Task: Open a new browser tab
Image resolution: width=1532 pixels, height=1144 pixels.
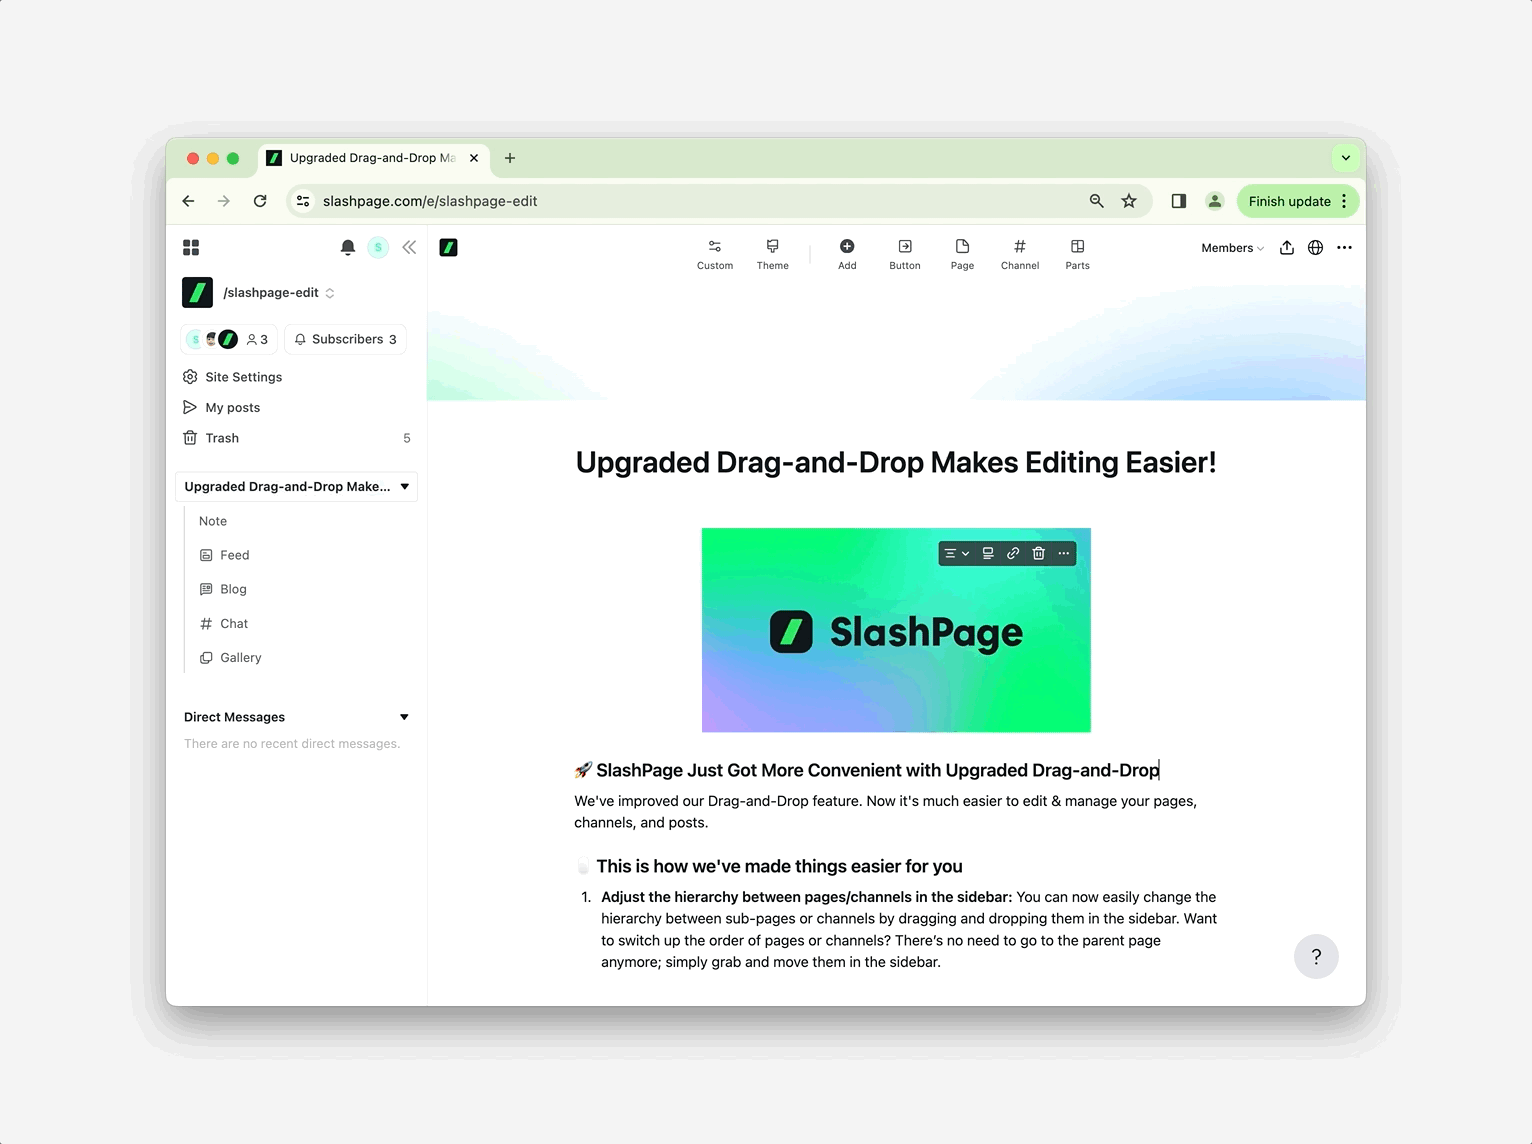Action: tap(510, 158)
